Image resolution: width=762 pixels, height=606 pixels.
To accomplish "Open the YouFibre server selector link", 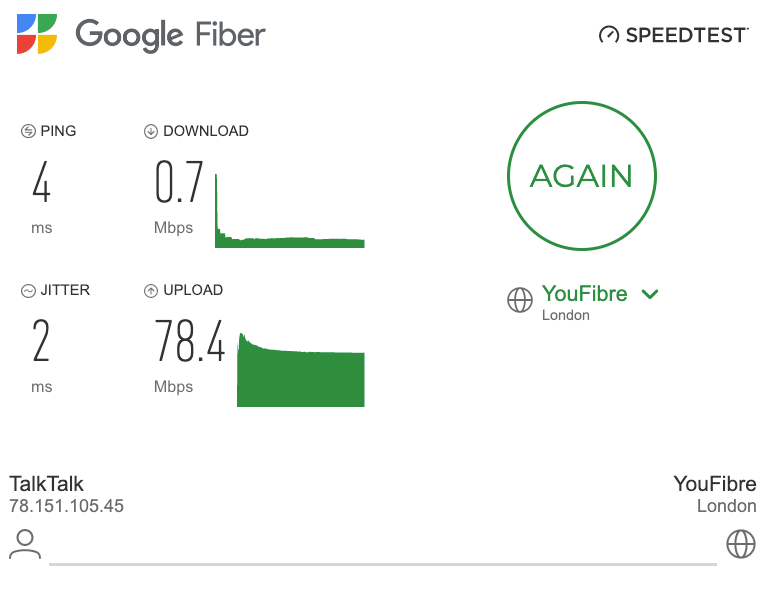I will coord(584,294).
